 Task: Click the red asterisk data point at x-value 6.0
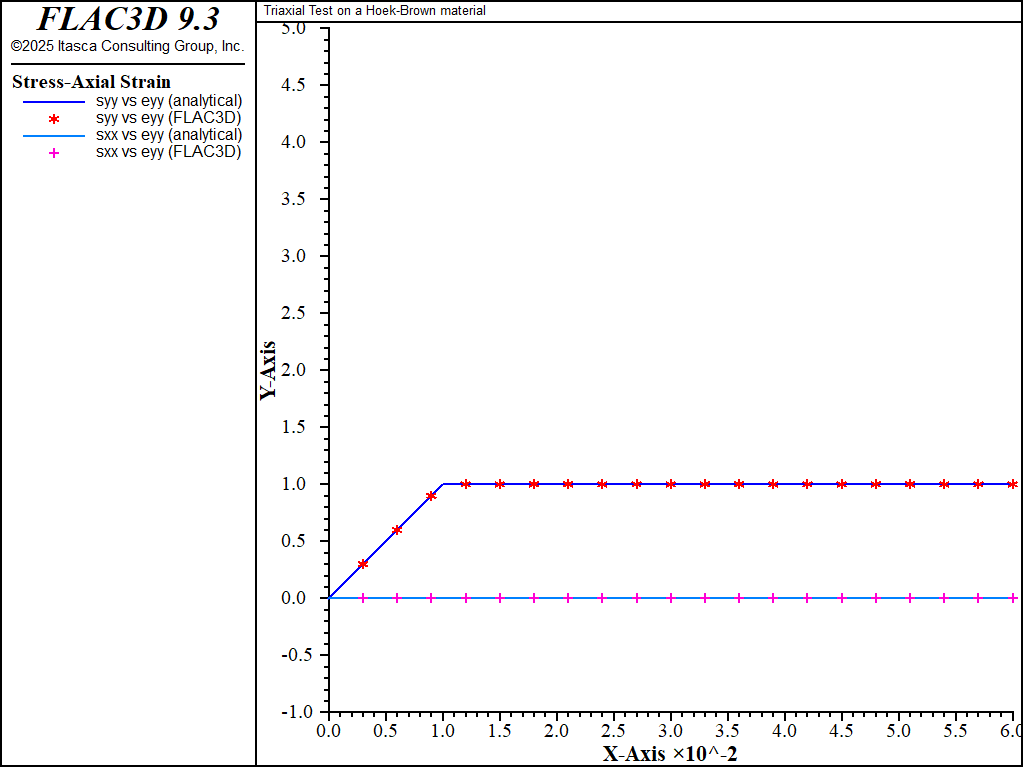tap(1013, 484)
